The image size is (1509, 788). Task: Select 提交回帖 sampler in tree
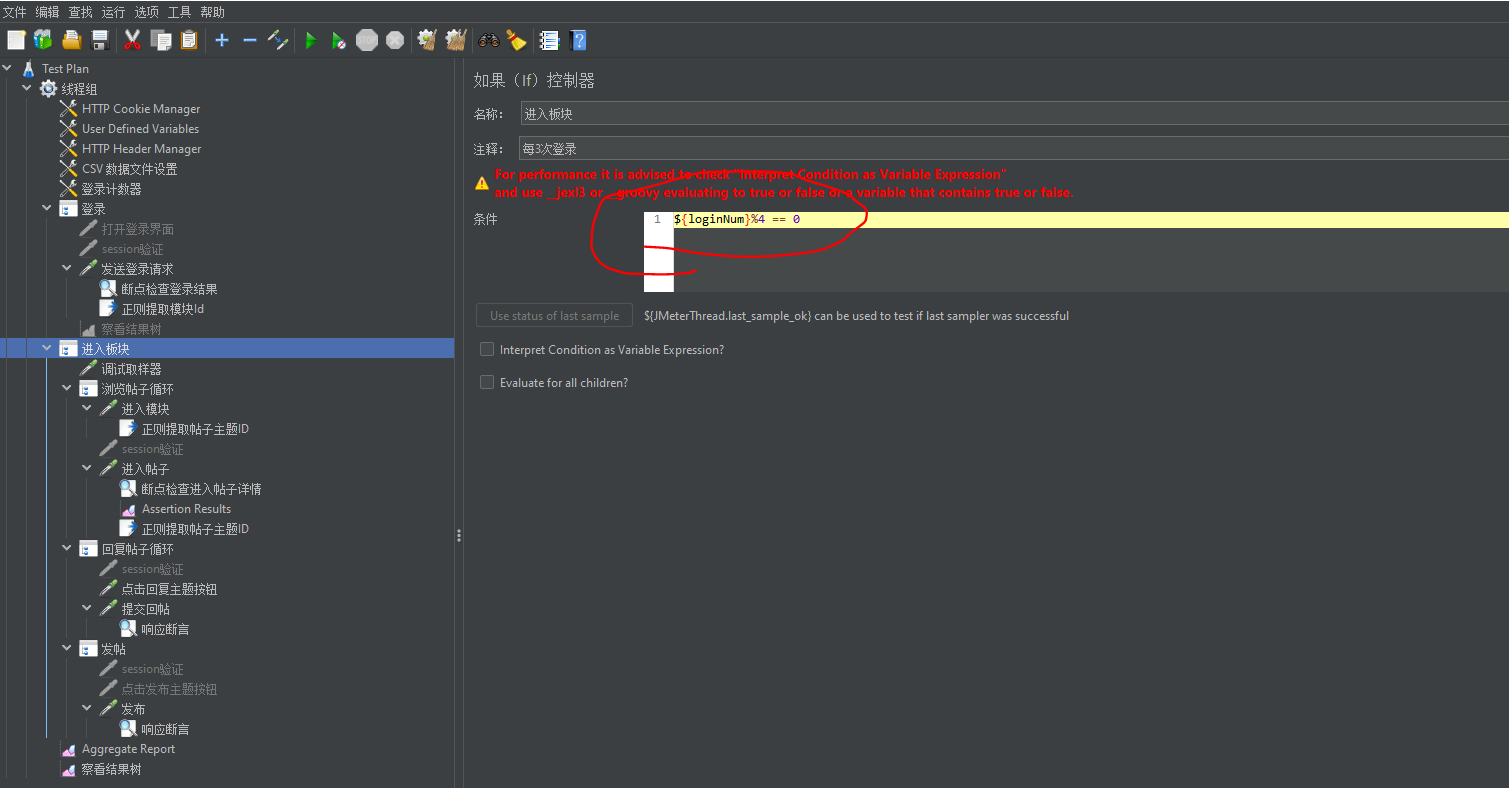(x=146, y=609)
